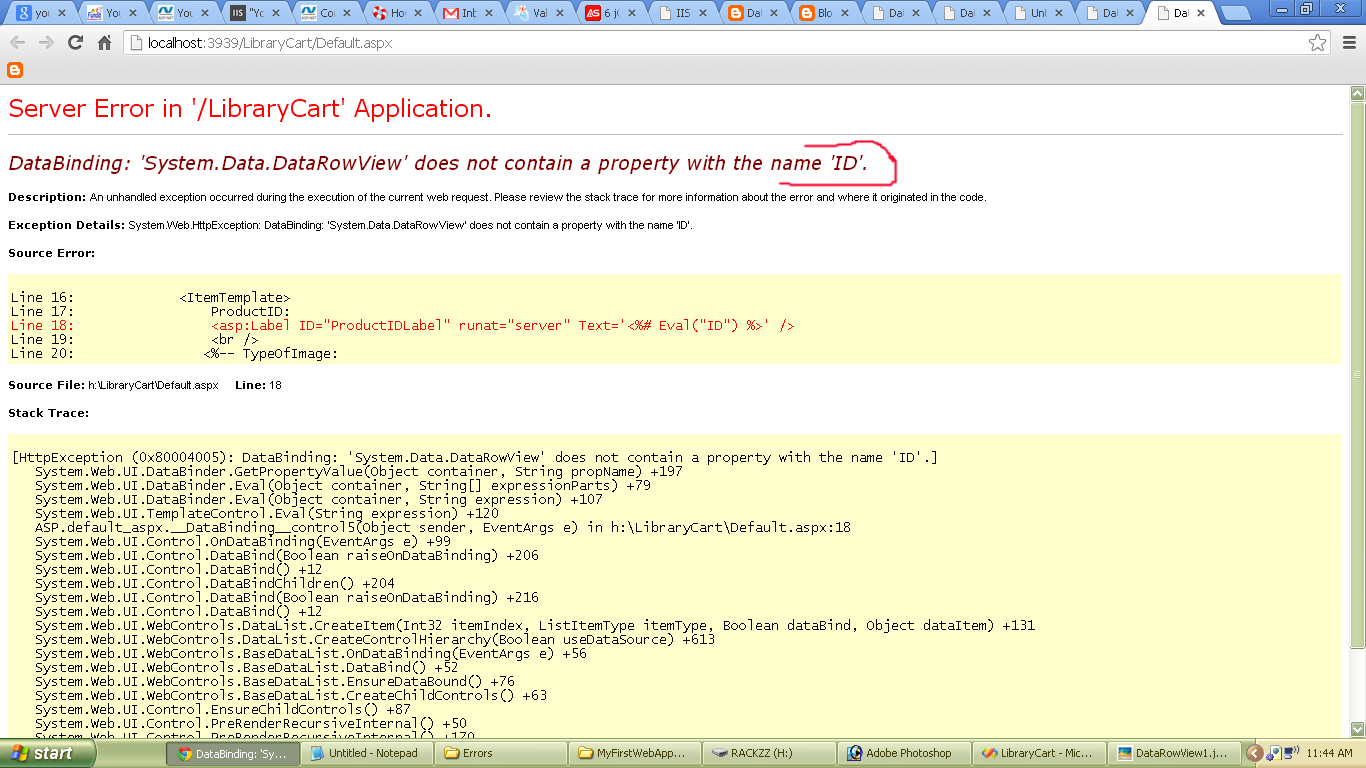1366x768 pixels.
Task: Click the scrollbar up arrow
Action: pos(1357,92)
